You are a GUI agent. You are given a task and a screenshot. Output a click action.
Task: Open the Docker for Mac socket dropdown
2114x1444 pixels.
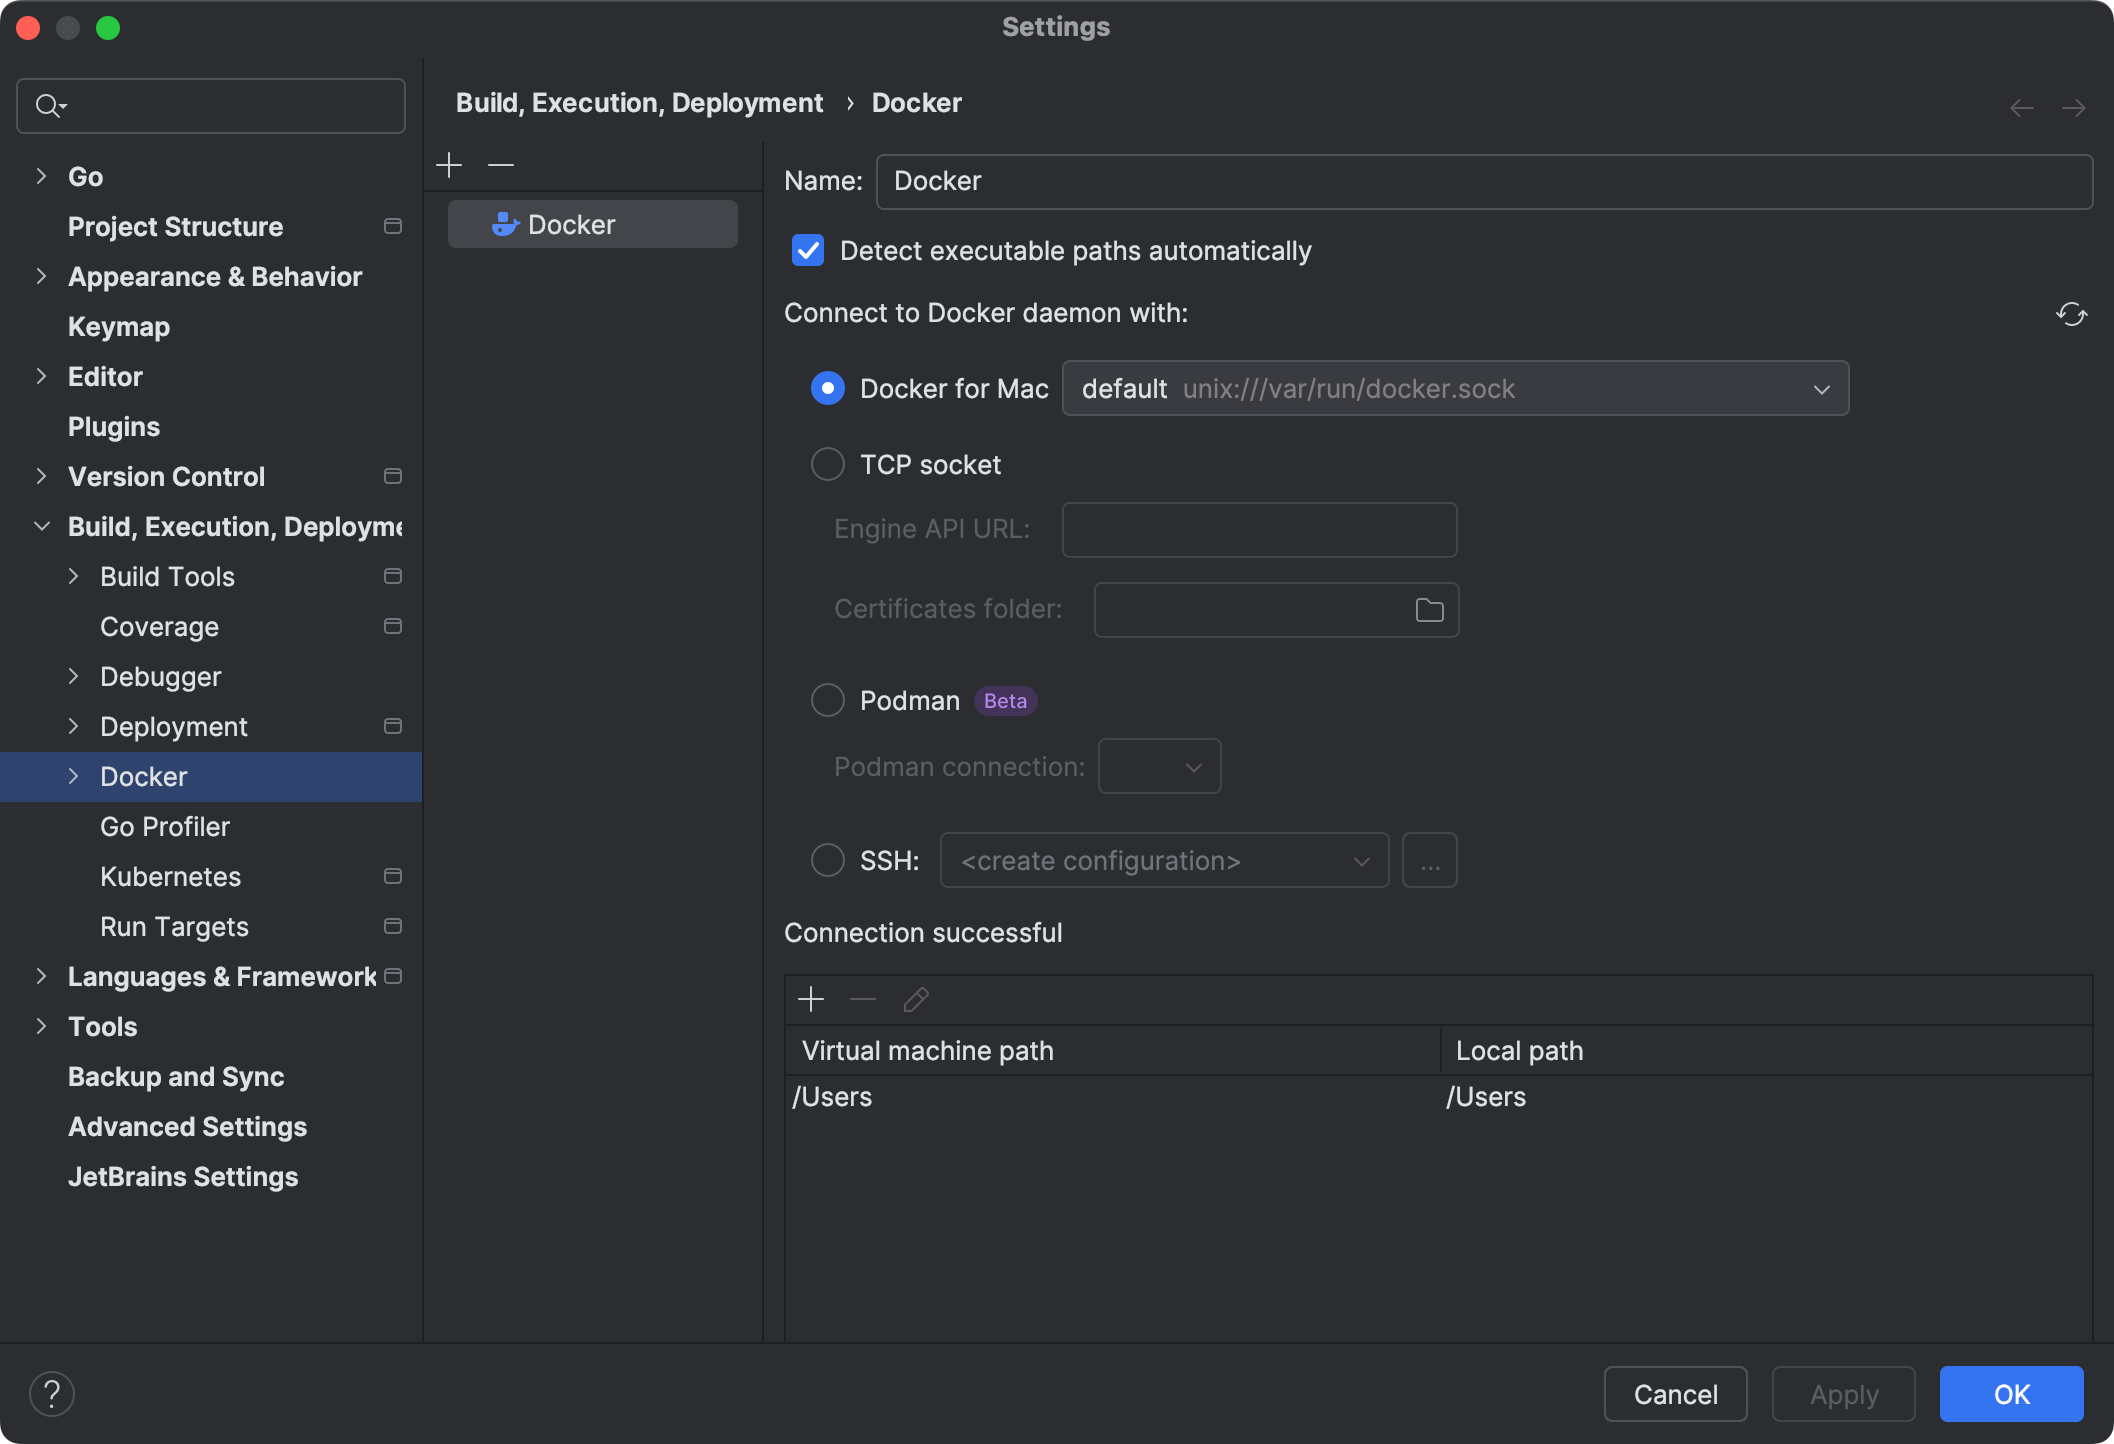click(x=1455, y=389)
